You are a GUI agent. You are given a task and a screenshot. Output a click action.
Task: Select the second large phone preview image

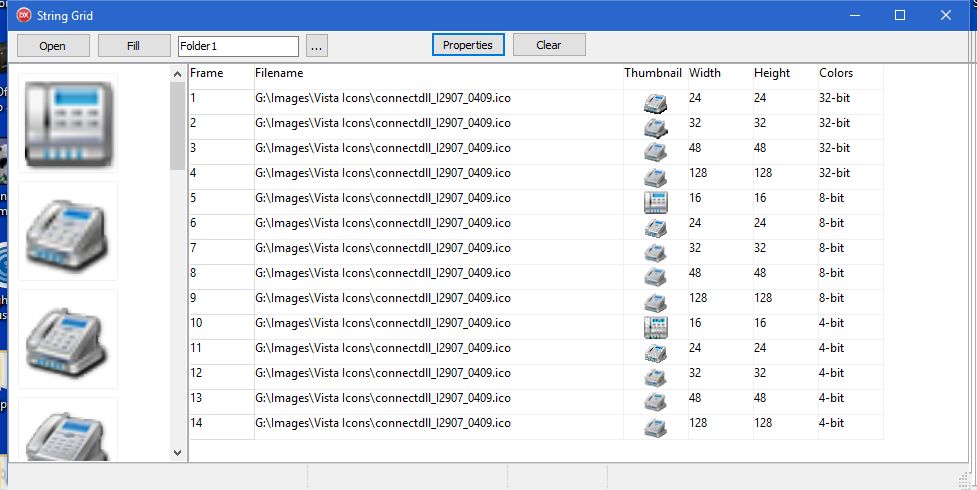click(x=68, y=231)
